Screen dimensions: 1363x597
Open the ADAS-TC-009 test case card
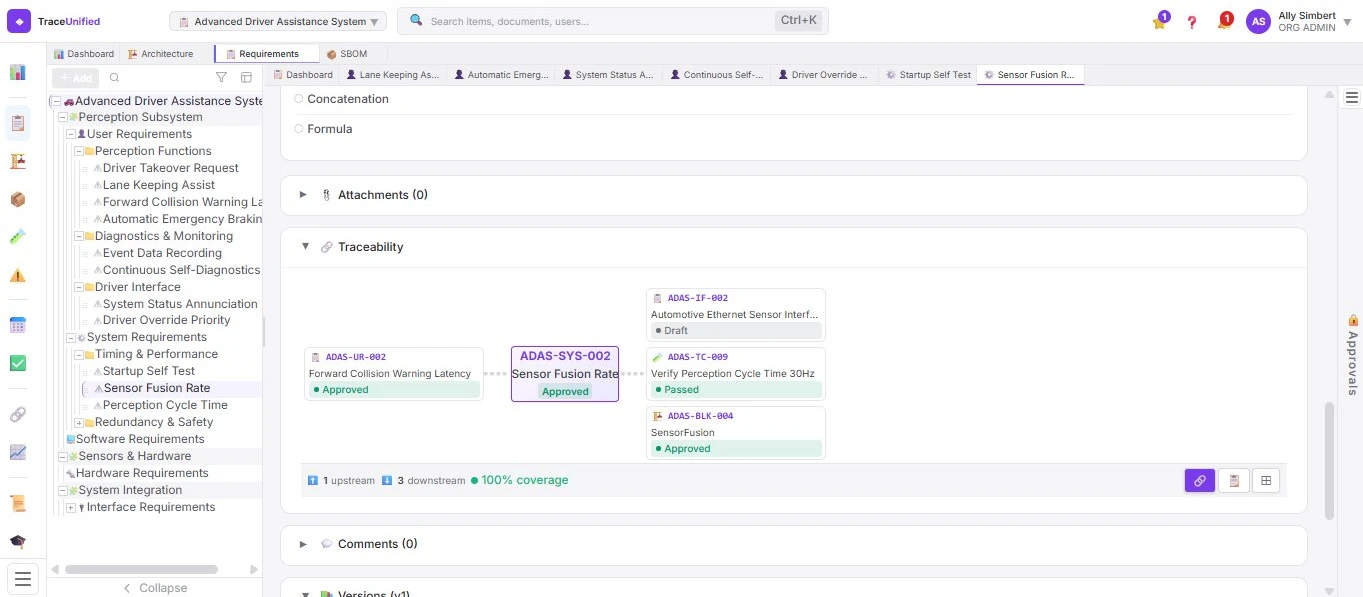pyautogui.click(x=736, y=374)
